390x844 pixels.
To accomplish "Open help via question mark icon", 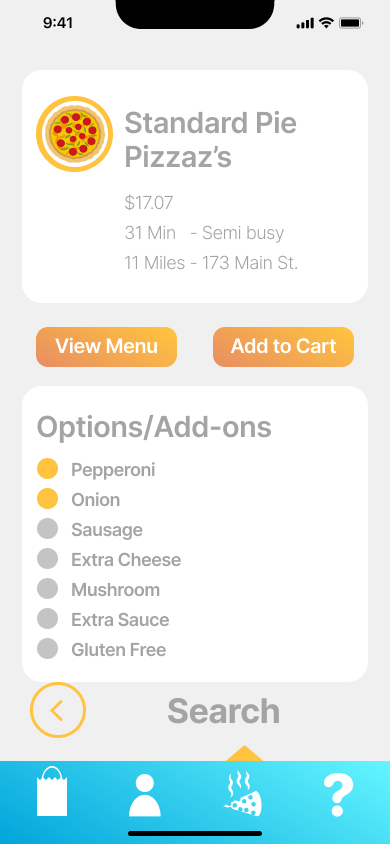I will (338, 796).
